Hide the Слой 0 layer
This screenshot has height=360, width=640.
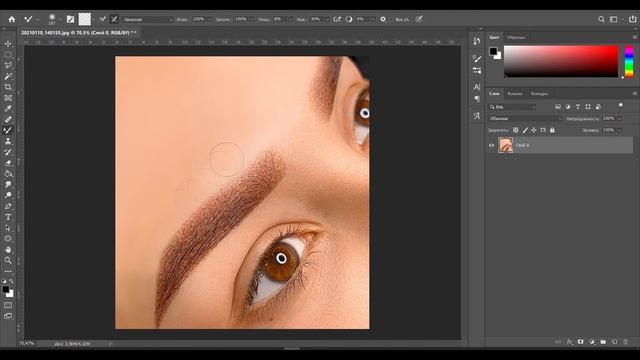pyautogui.click(x=491, y=145)
